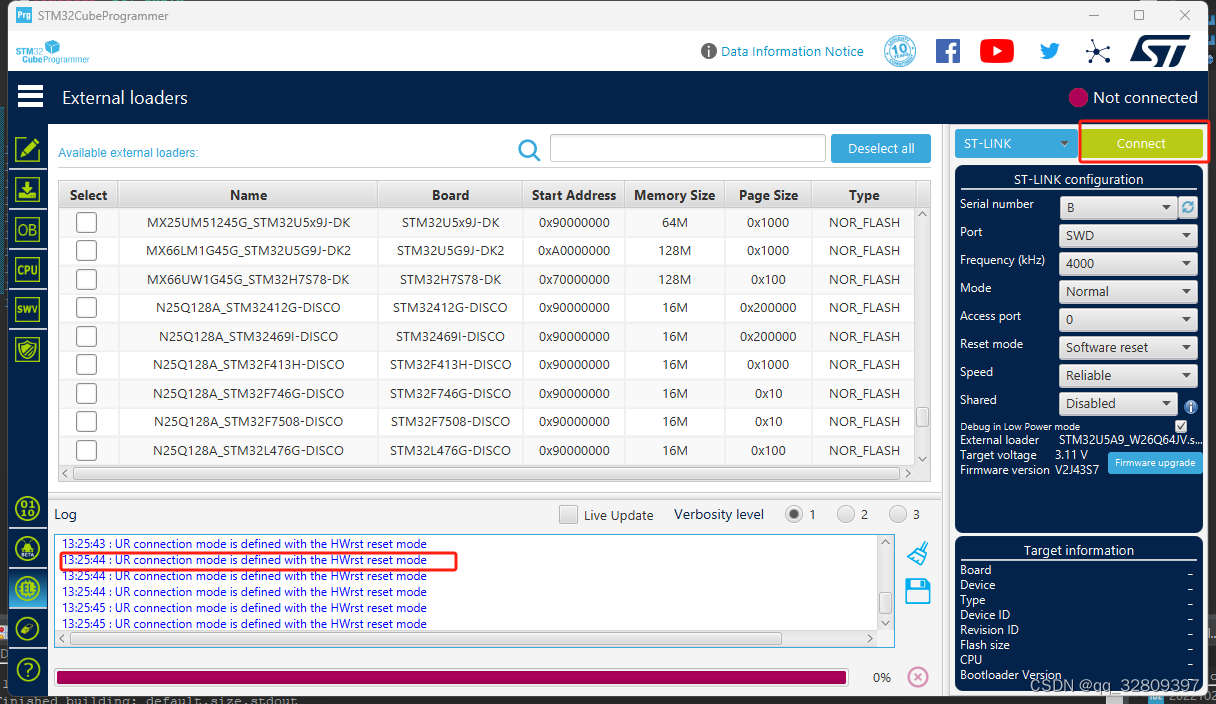Select loader N25Q128A_STM32F746G-DISCO checkbox
This screenshot has width=1216, height=704.
pyautogui.click(x=87, y=393)
